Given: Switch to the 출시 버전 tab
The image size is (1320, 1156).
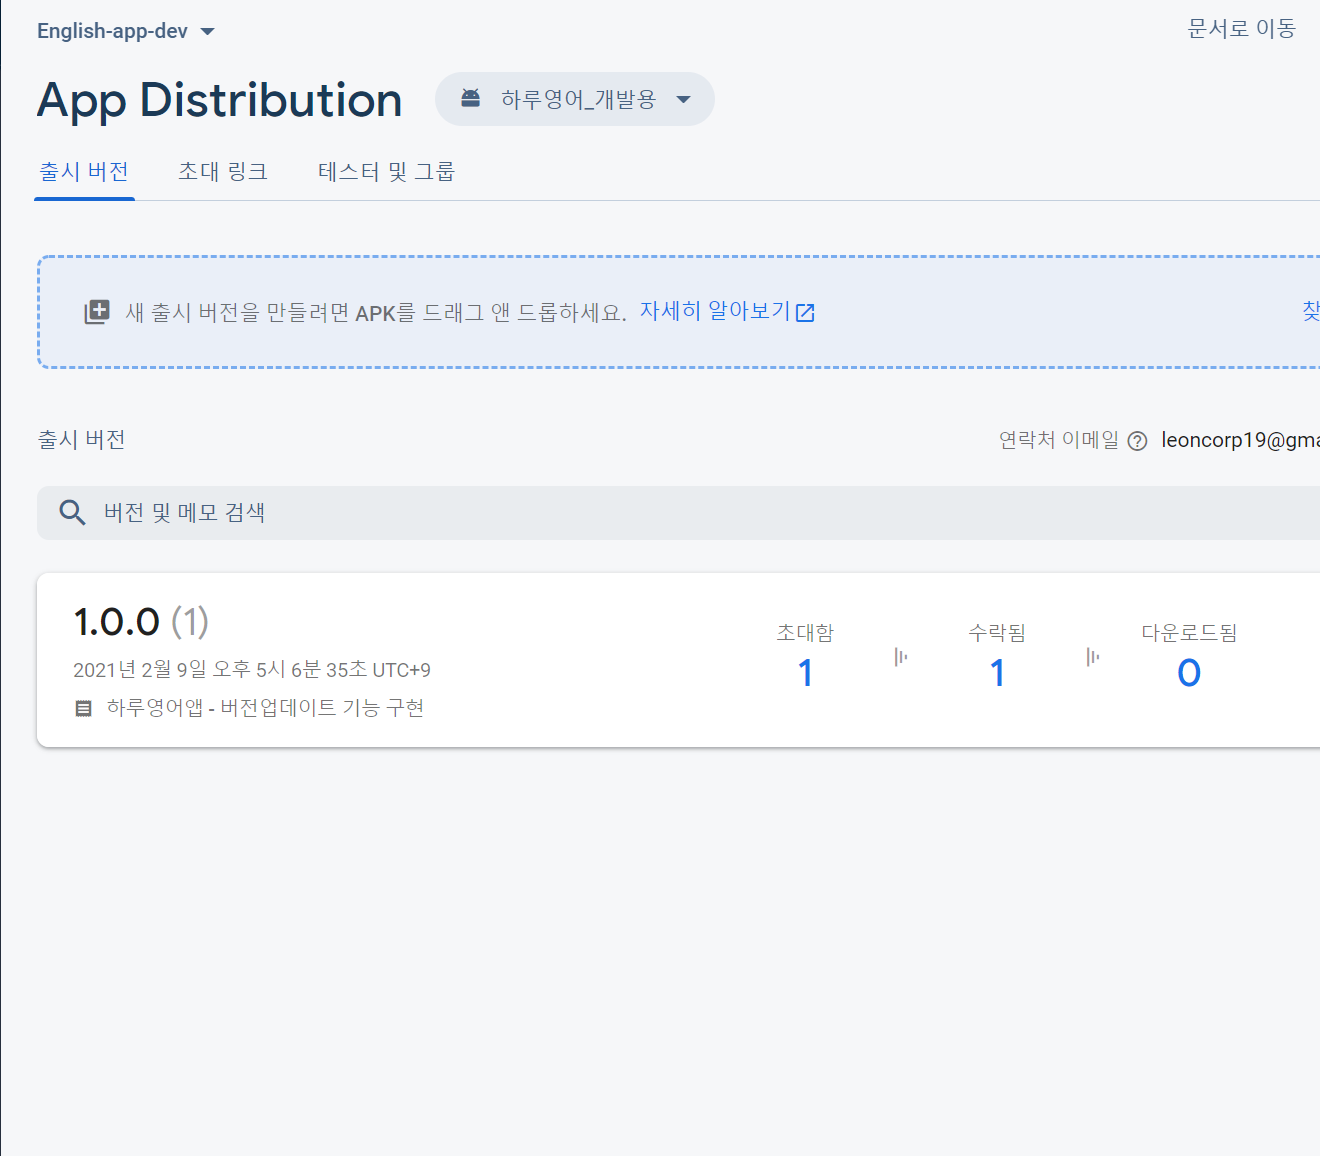Looking at the screenshot, I should [x=84, y=172].
